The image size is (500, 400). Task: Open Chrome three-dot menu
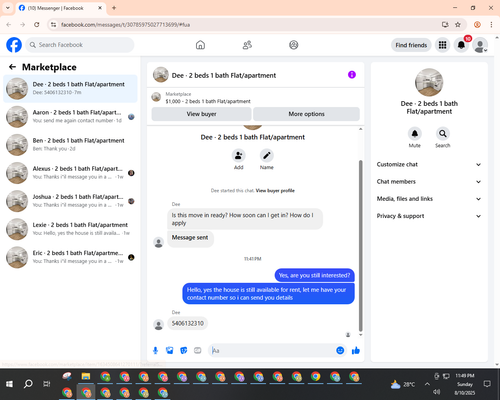click(x=491, y=25)
